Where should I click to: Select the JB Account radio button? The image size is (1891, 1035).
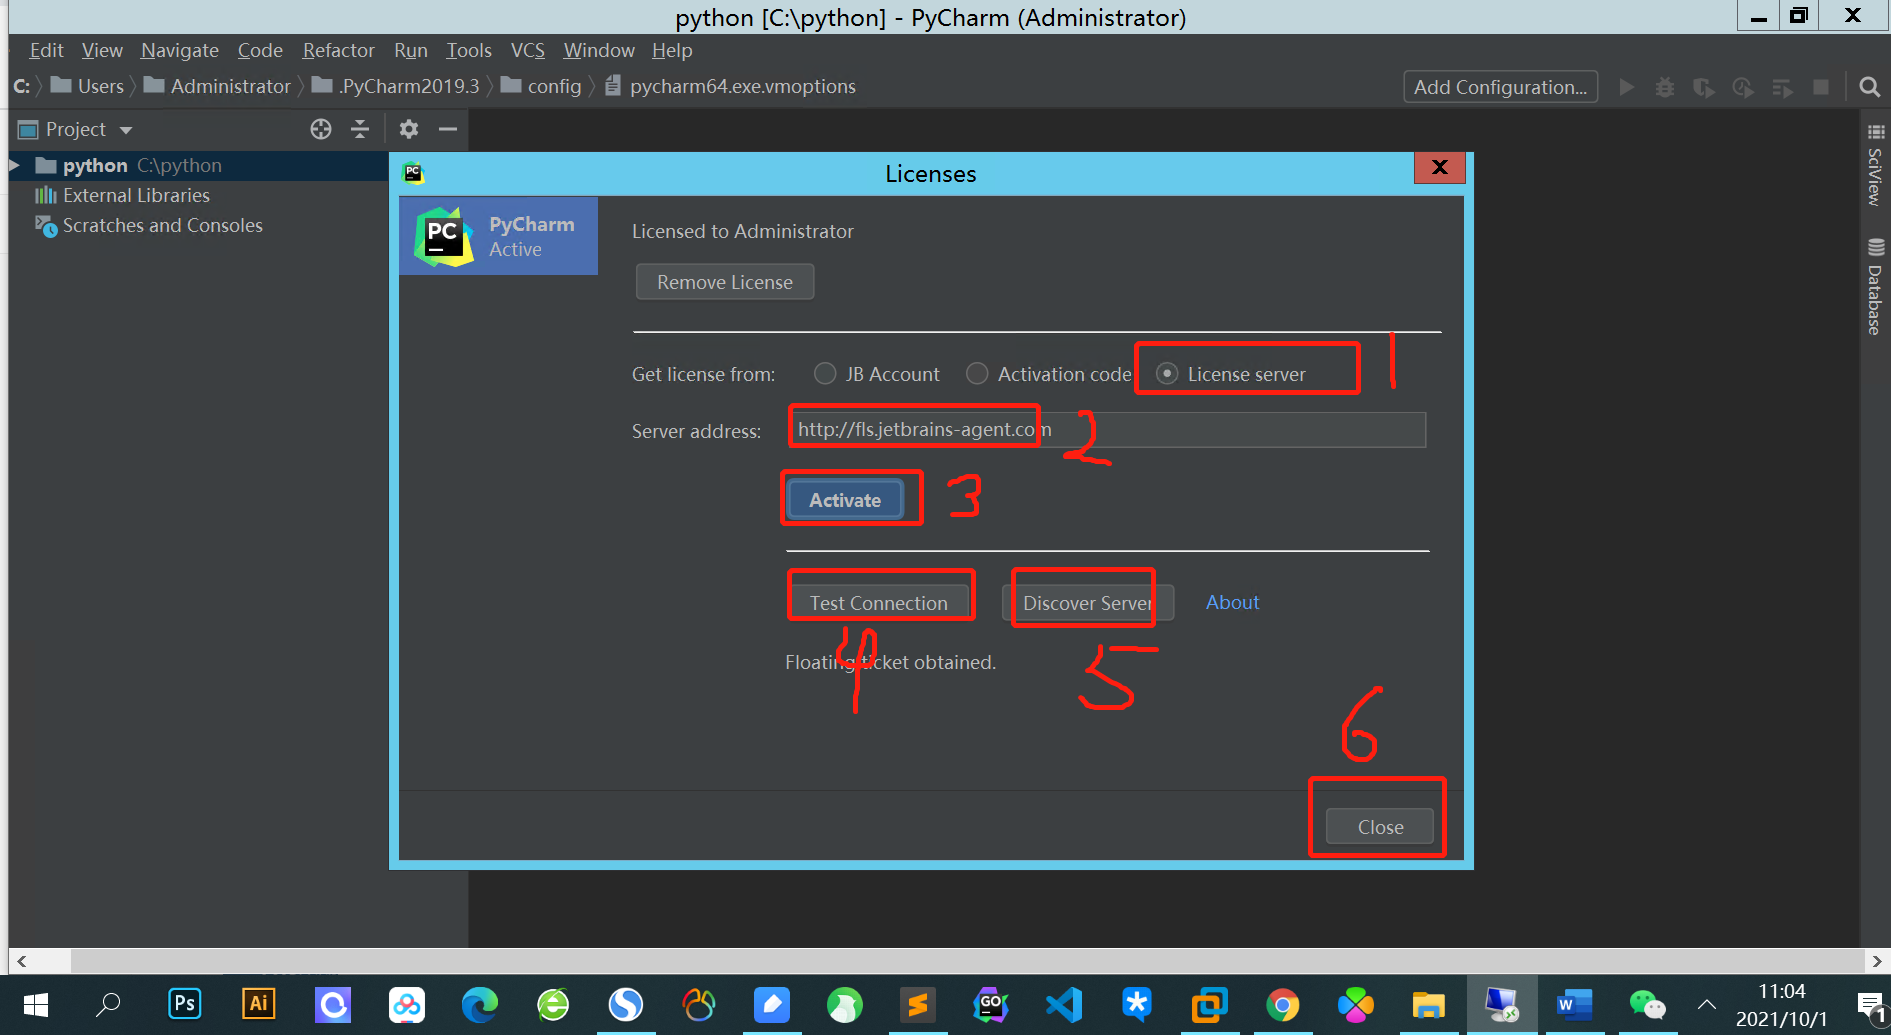pos(825,374)
